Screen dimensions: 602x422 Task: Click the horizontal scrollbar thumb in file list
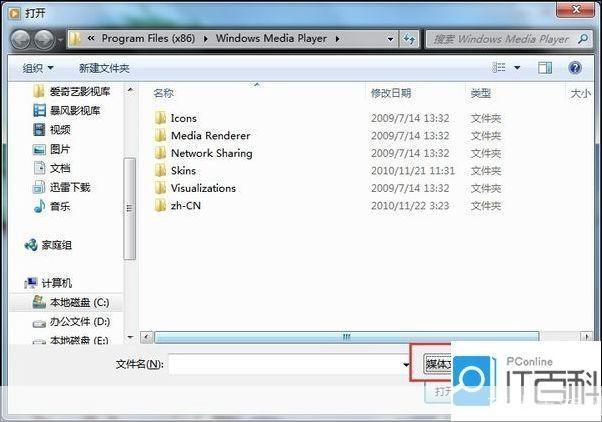coord(347,337)
